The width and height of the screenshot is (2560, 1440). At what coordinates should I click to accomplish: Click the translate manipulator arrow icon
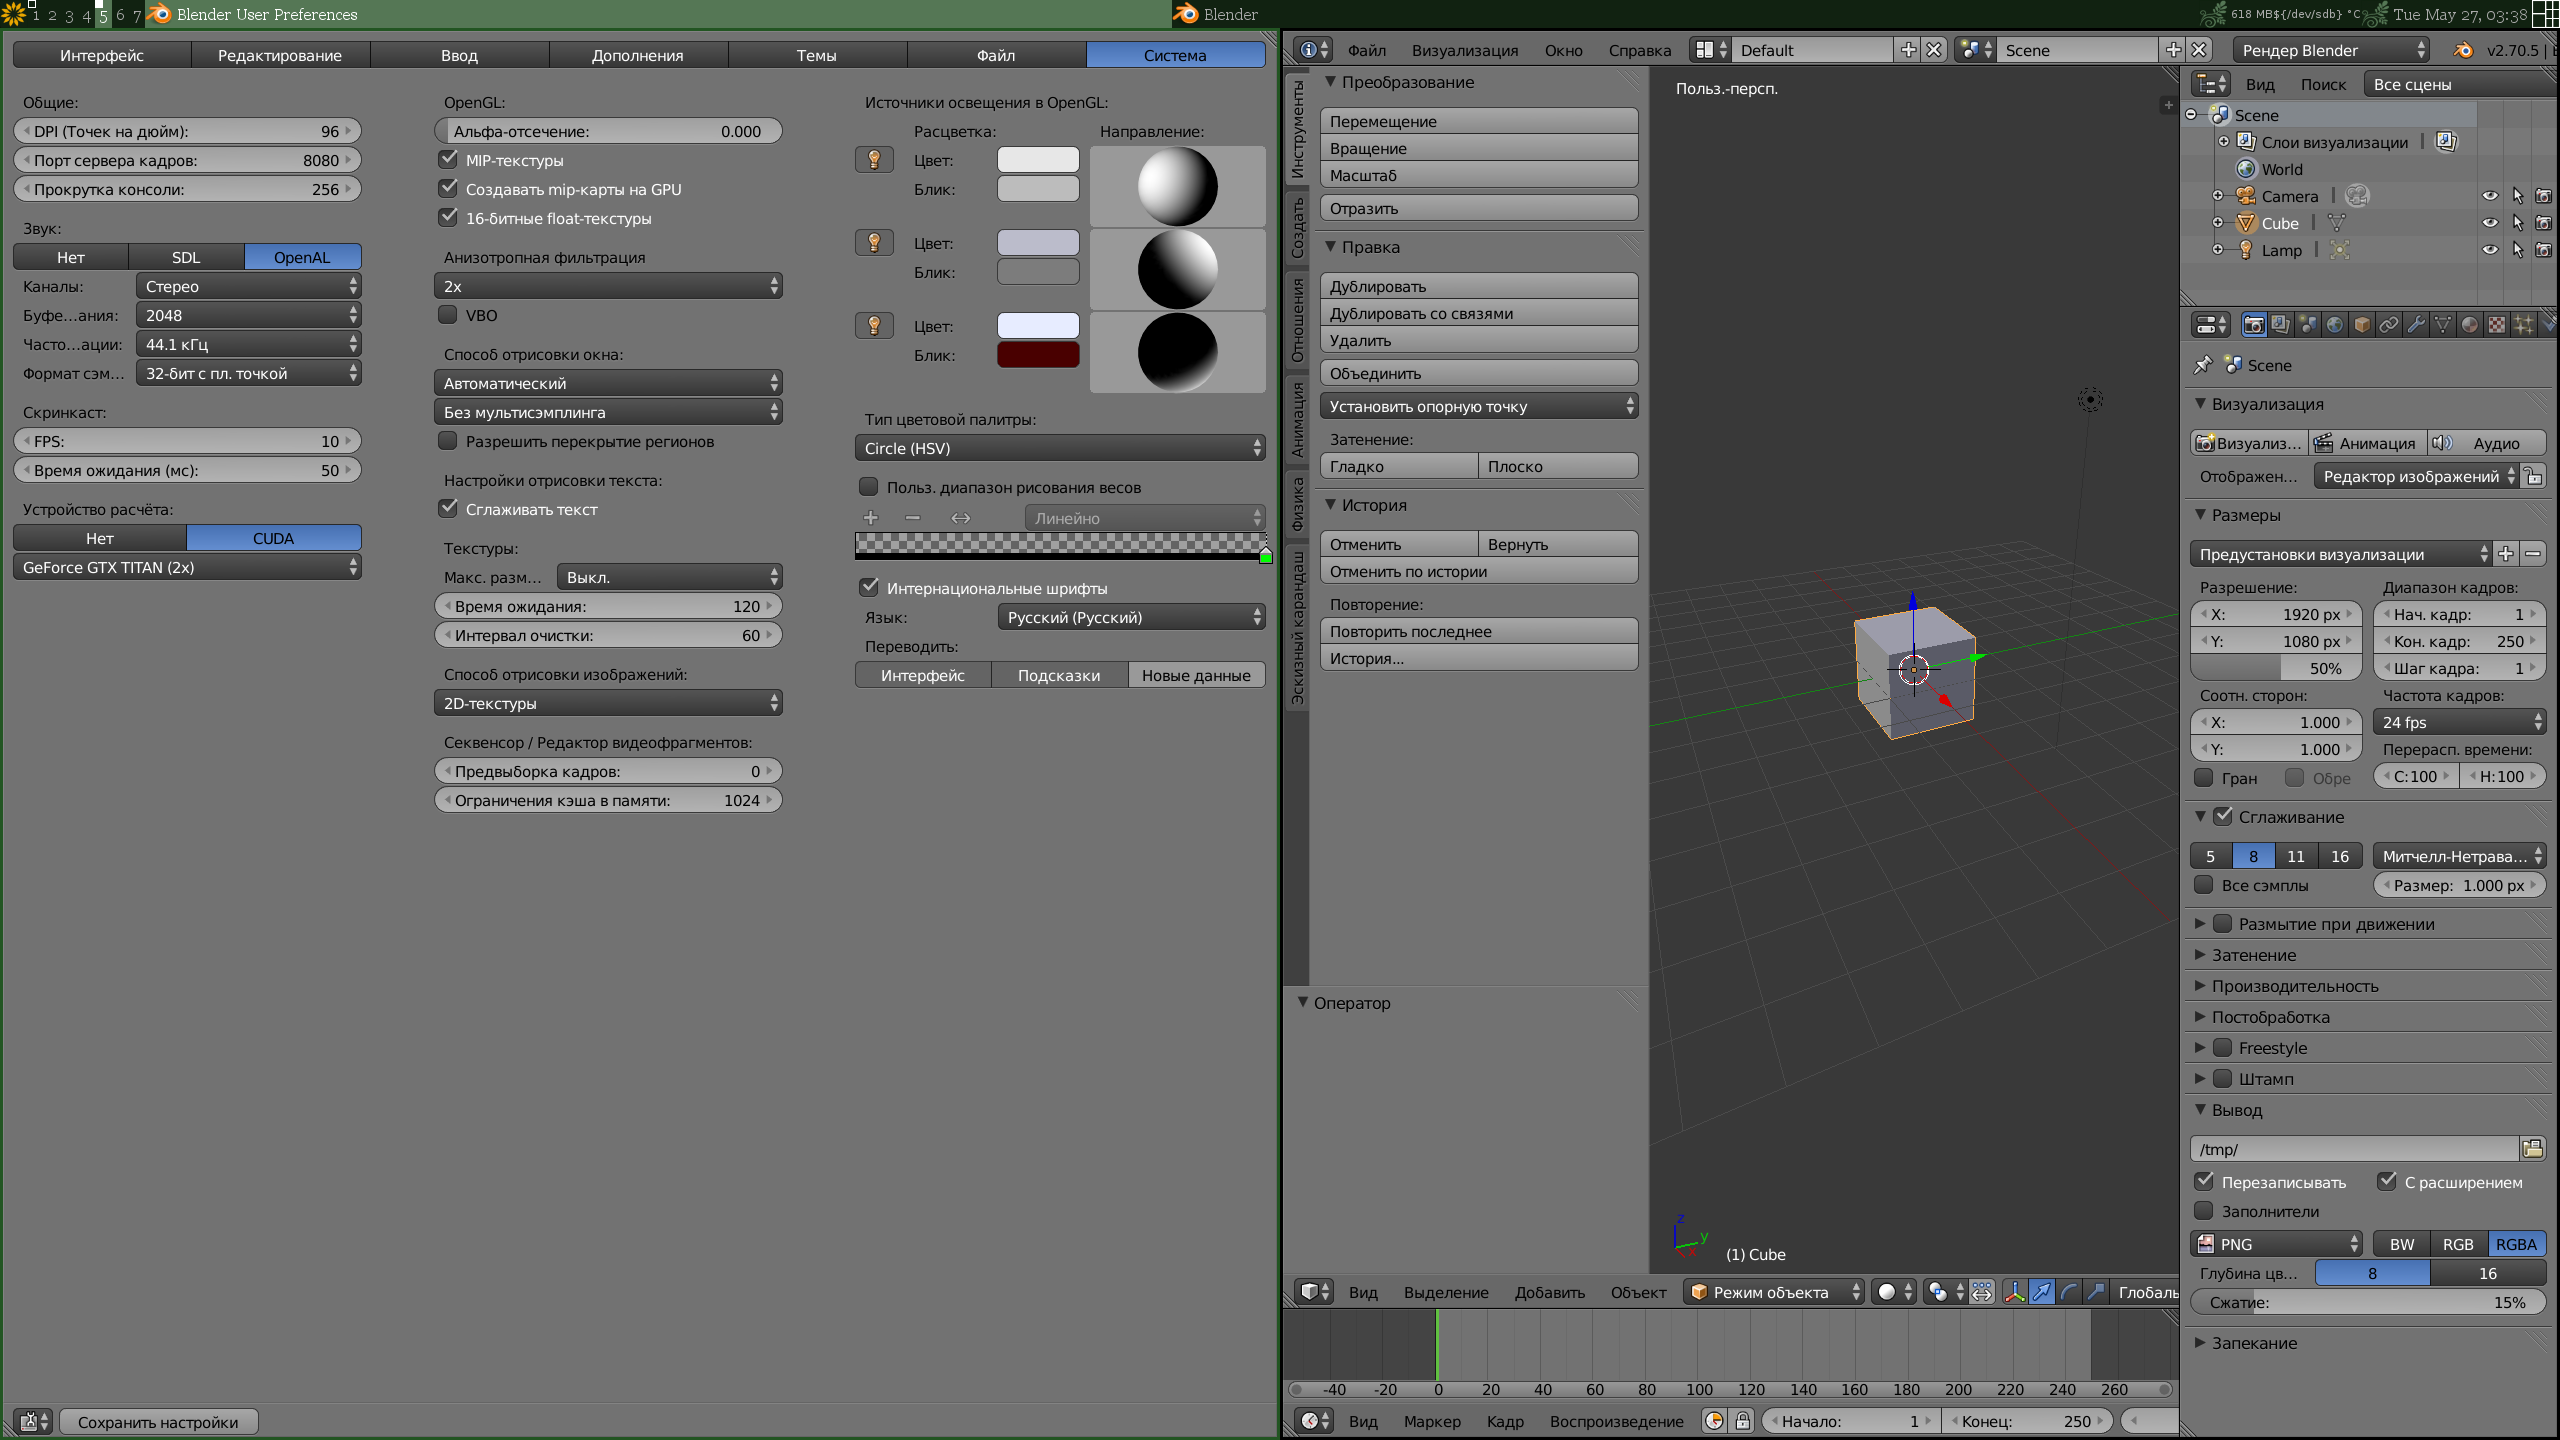pos(2042,1292)
